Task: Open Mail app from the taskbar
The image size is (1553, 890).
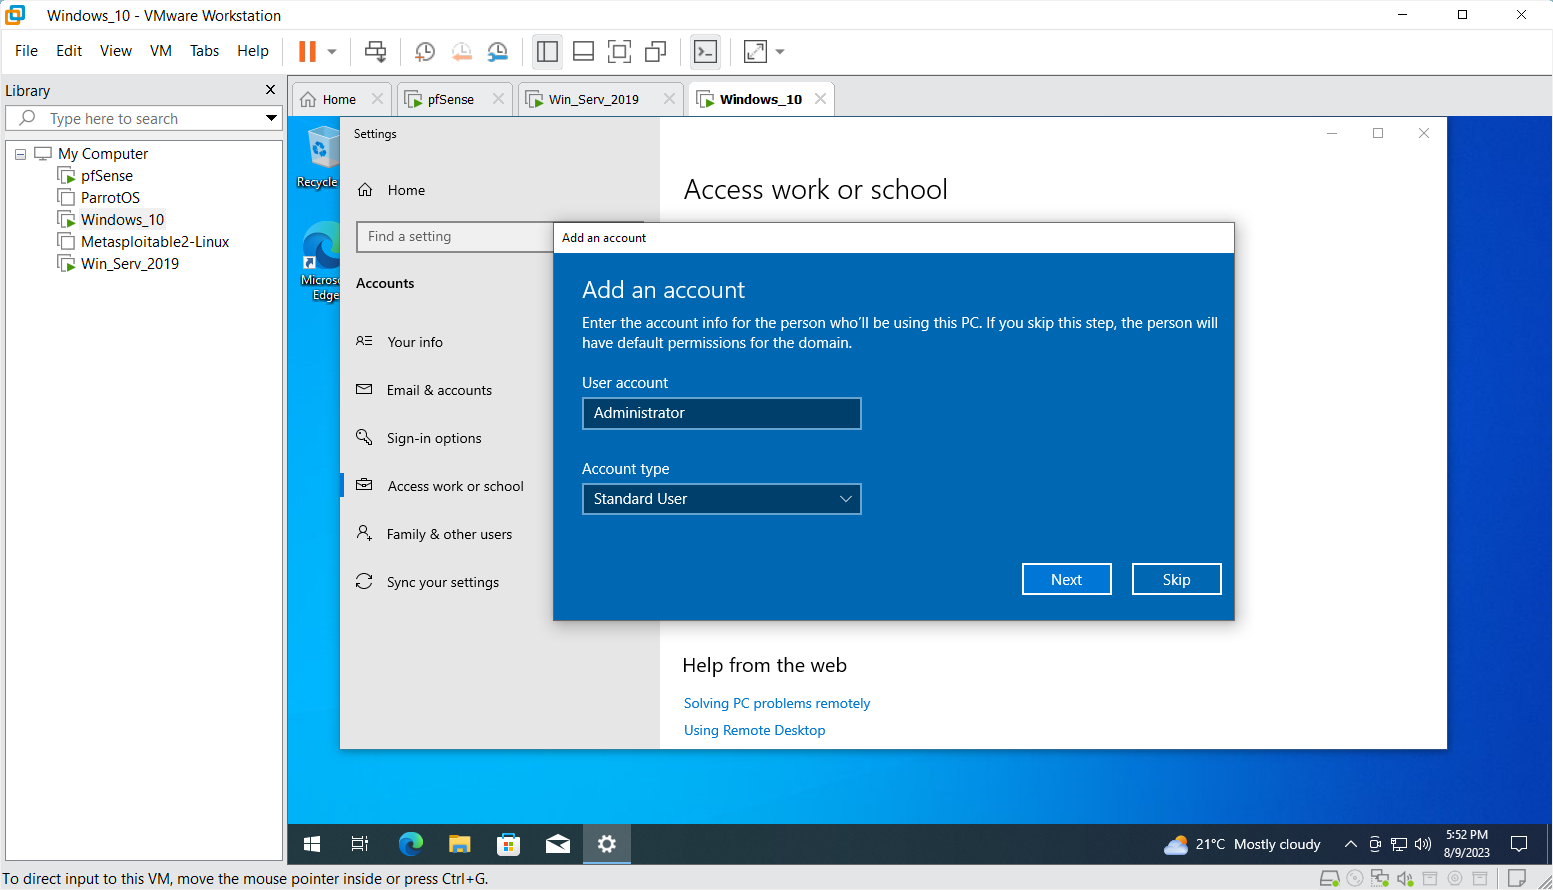Action: pyautogui.click(x=557, y=844)
